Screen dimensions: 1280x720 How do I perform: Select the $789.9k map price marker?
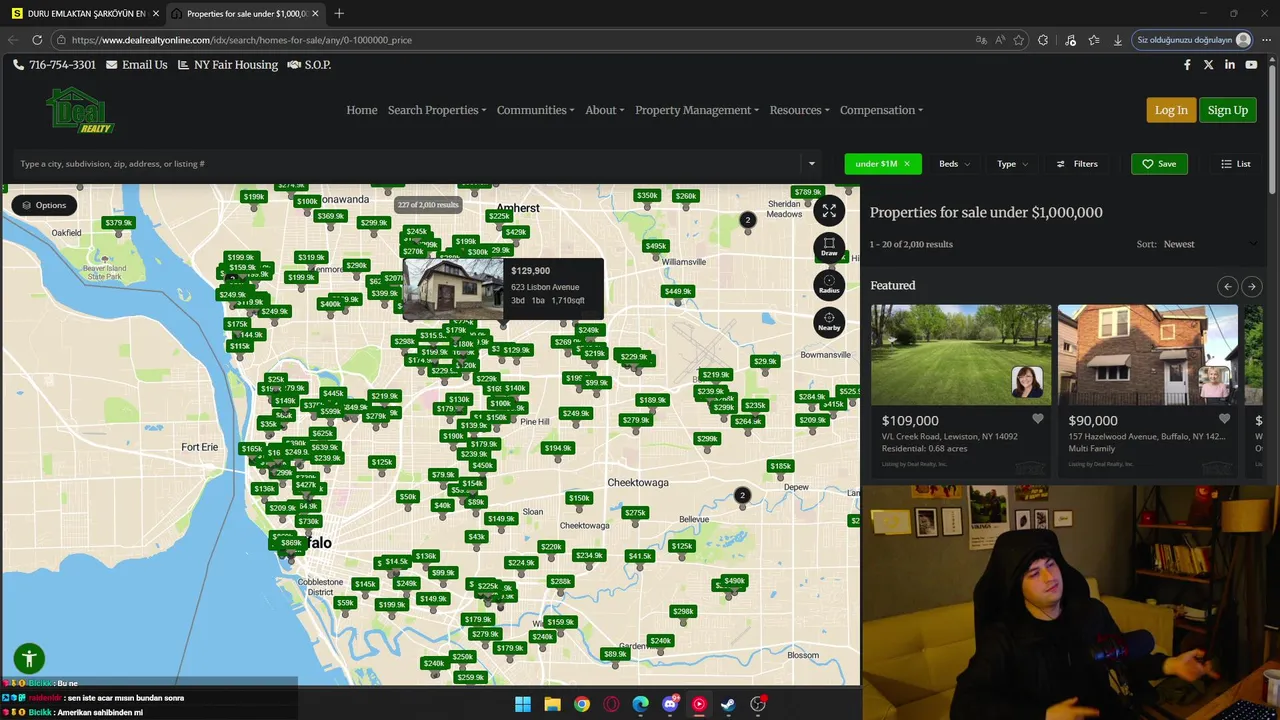tap(807, 192)
